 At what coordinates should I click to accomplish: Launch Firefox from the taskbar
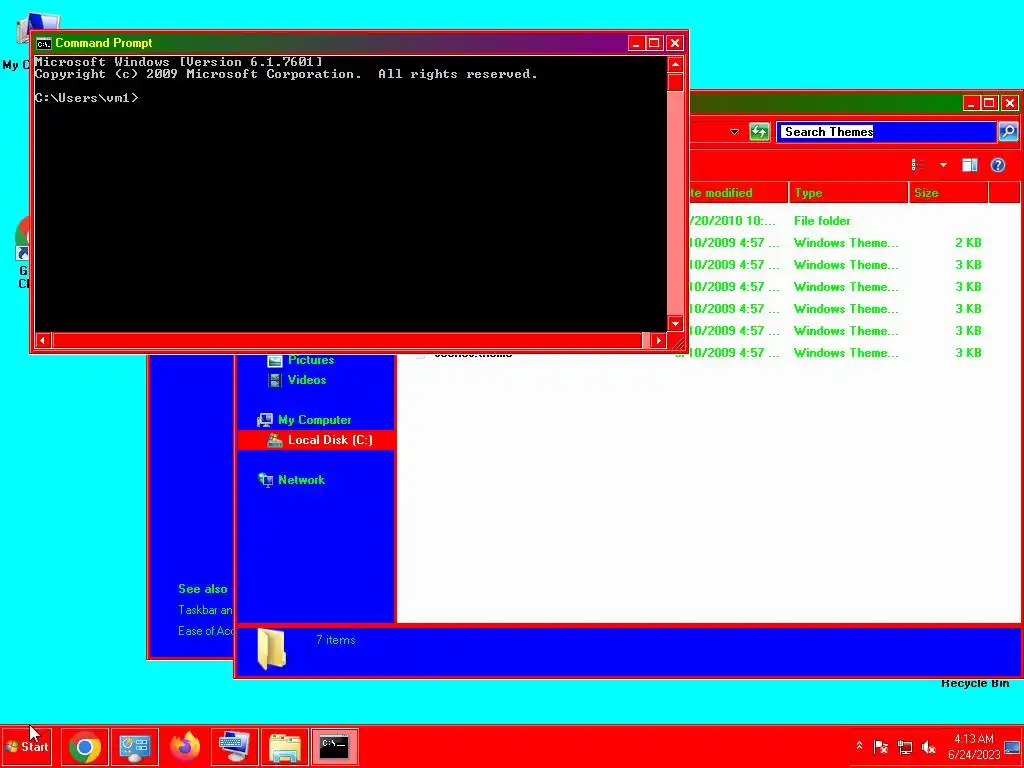pos(185,747)
